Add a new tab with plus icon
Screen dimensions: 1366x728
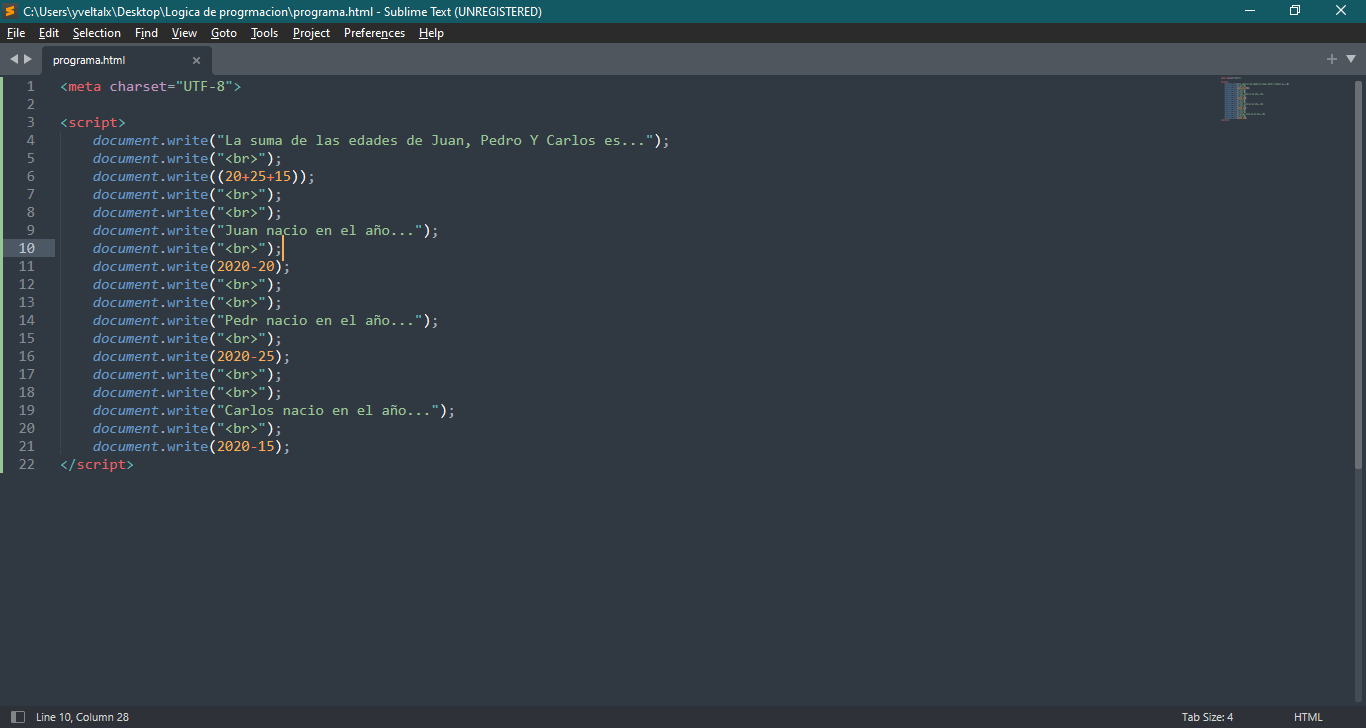pyautogui.click(x=1332, y=59)
